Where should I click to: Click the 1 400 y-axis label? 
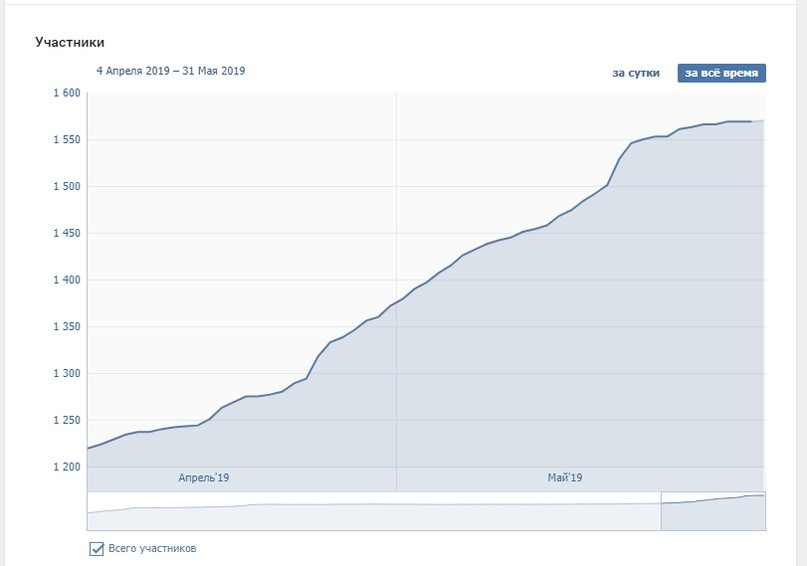pos(66,280)
